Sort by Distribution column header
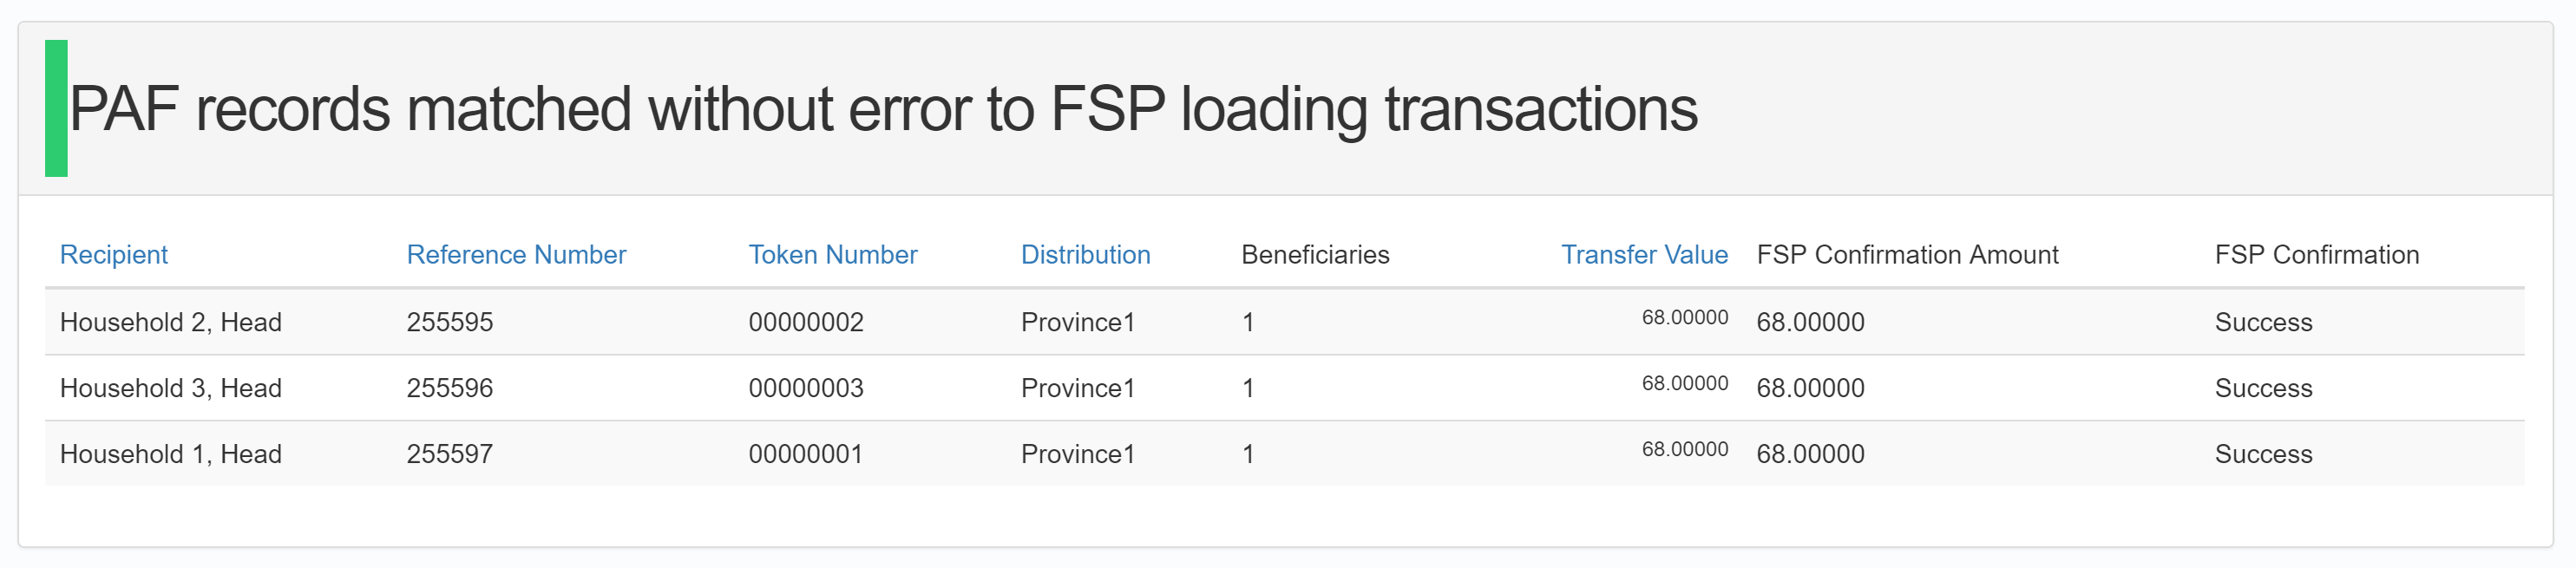 click(1085, 255)
